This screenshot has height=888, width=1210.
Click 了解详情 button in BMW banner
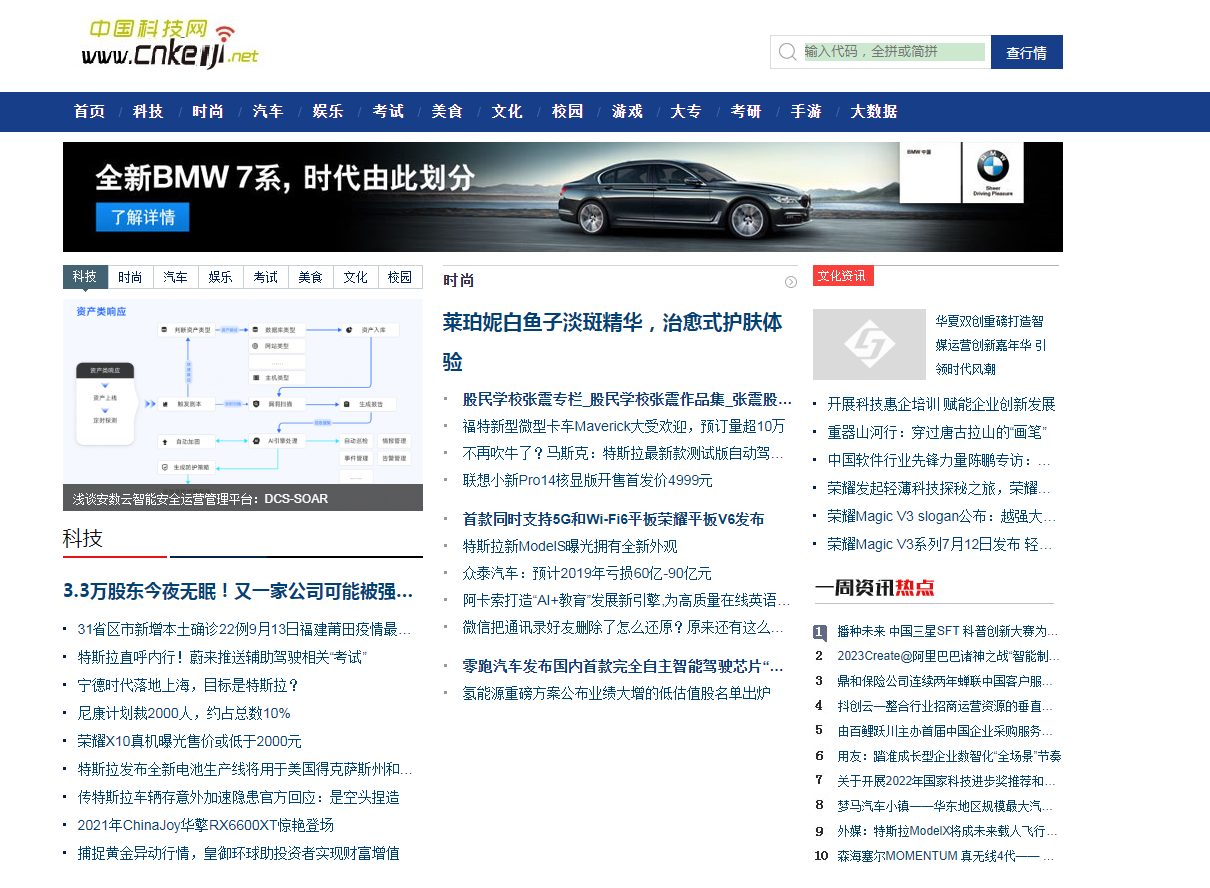point(143,217)
